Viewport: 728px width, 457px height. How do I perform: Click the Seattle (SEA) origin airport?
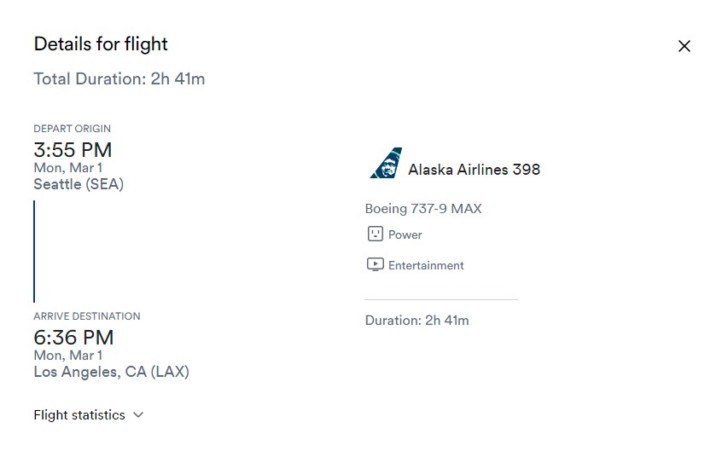click(78, 184)
